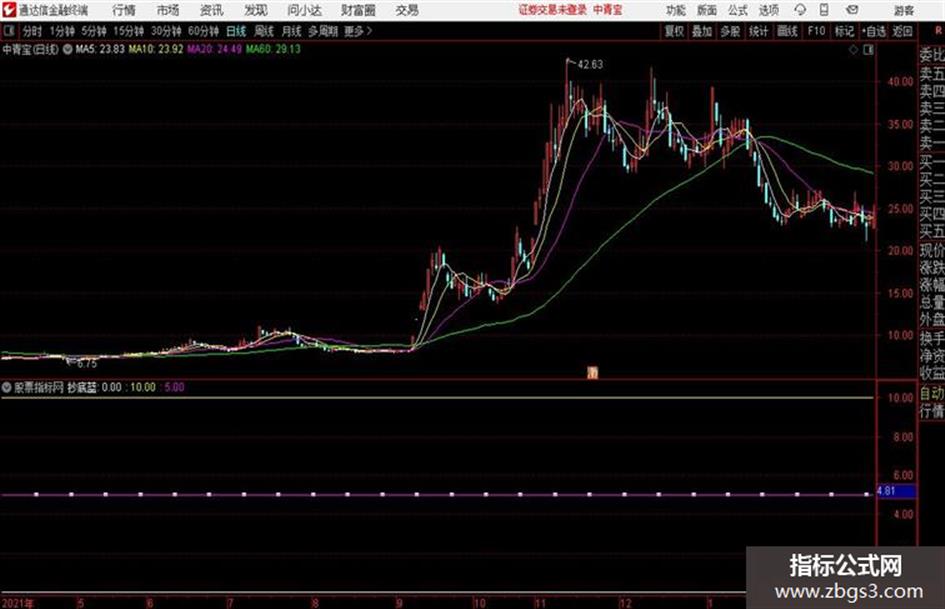Click the 复权 toolbar button

[674, 31]
